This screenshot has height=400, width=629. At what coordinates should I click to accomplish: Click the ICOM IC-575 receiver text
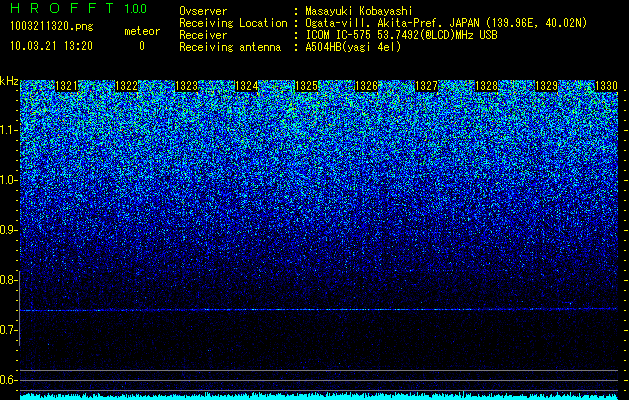tap(401, 35)
